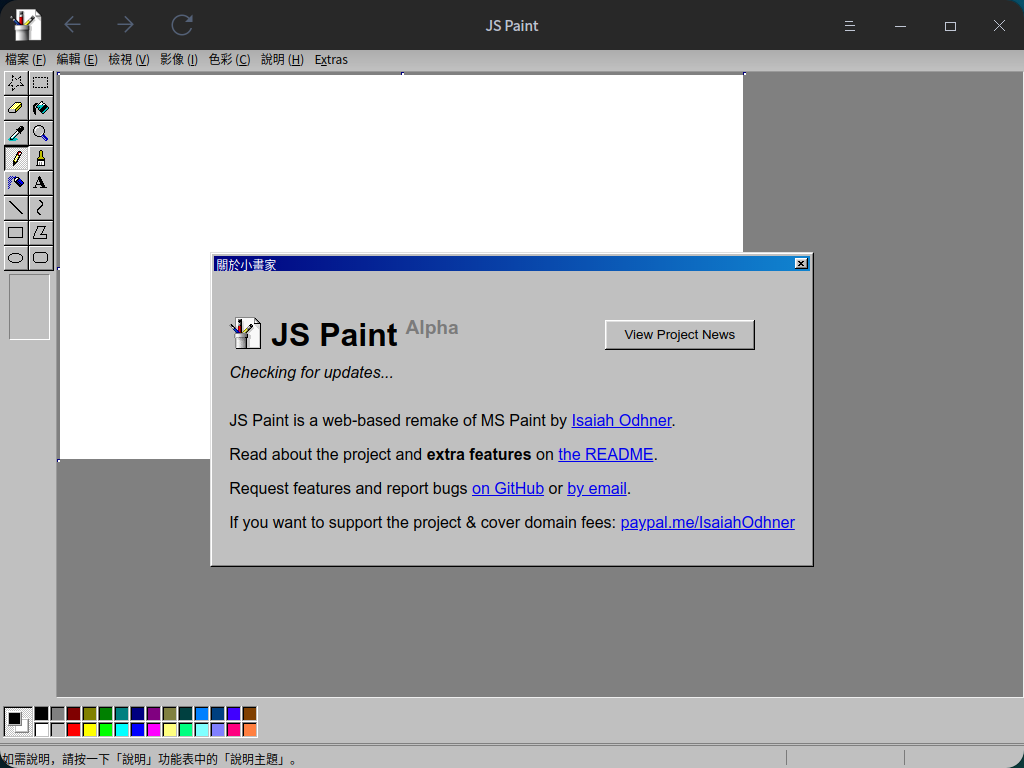Open the 檔案 (F) menu
Viewport: 1024px width, 768px height.
coord(26,60)
